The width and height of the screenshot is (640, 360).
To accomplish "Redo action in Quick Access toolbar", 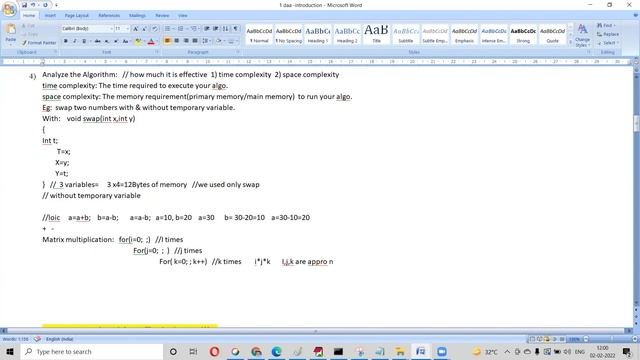I will [x=45, y=5].
